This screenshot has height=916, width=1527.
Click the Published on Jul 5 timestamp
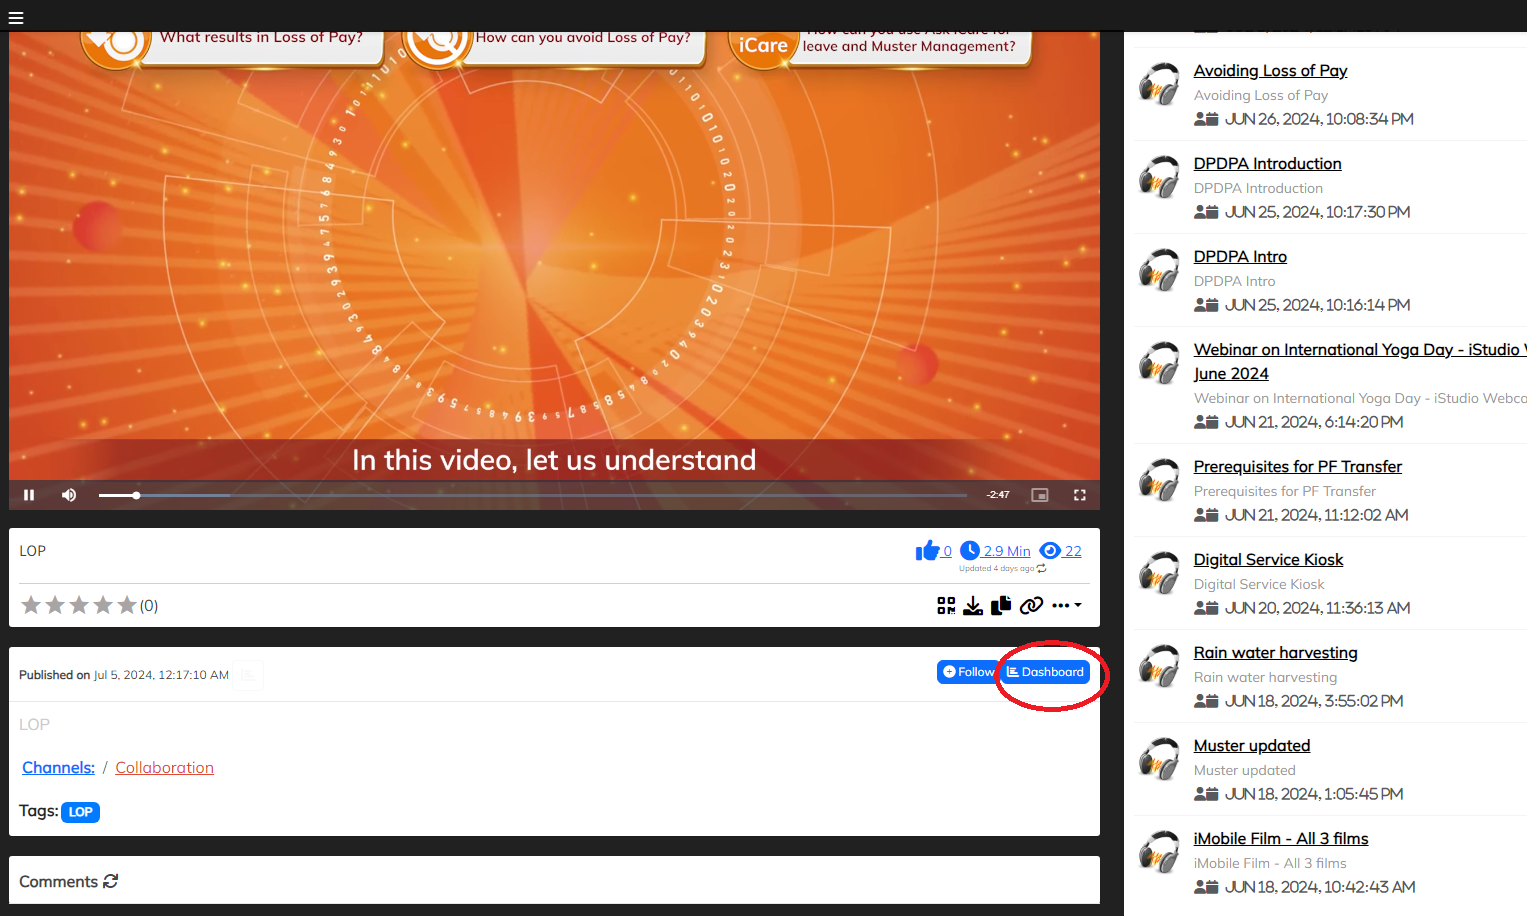tap(124, 675)
